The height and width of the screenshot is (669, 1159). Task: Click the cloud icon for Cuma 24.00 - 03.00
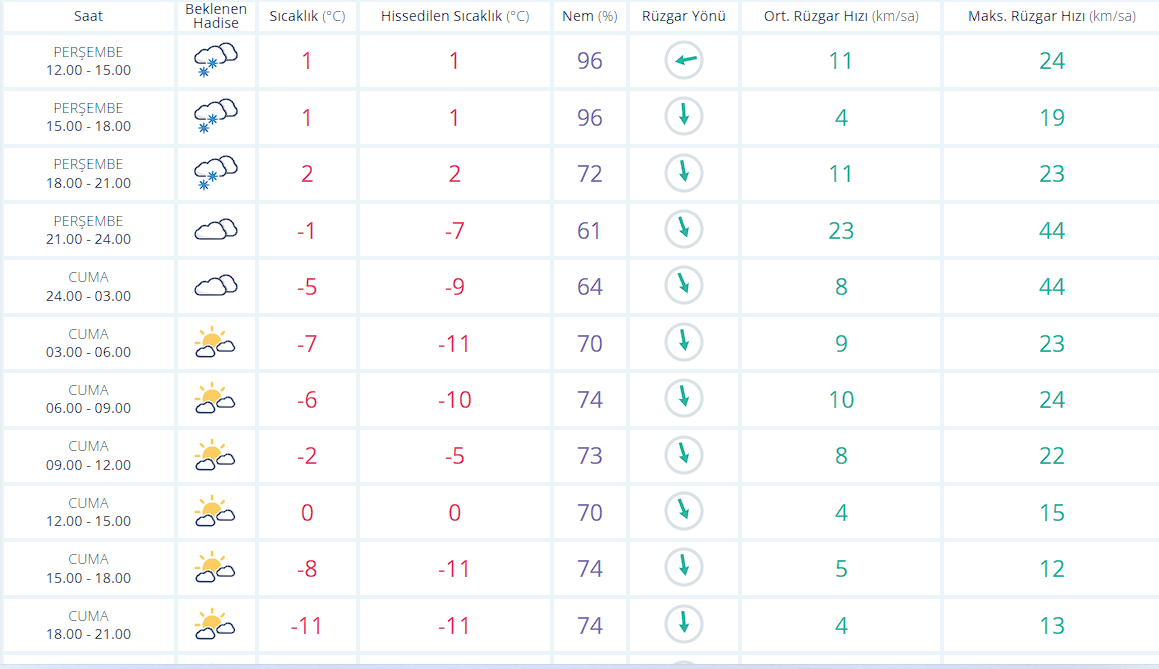coord(215,287)
